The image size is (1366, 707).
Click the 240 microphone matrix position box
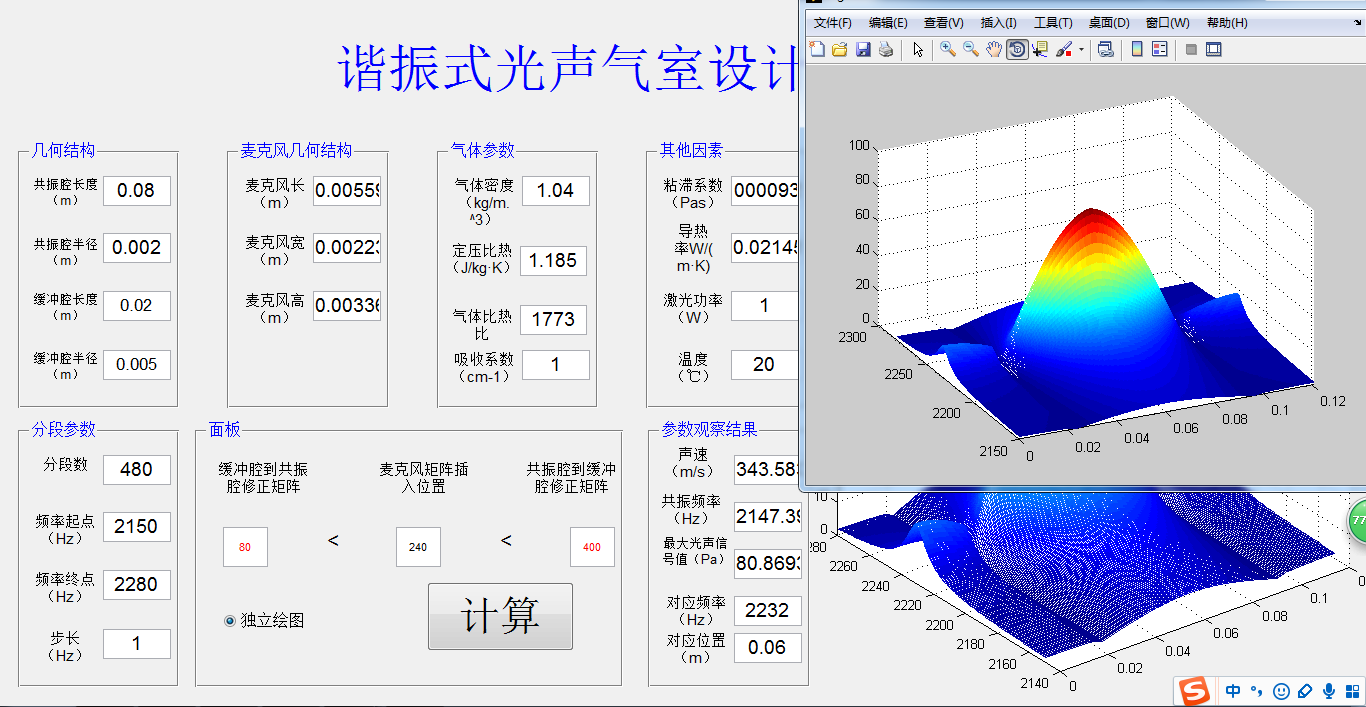pyautogui.click(x=418, y=547)
